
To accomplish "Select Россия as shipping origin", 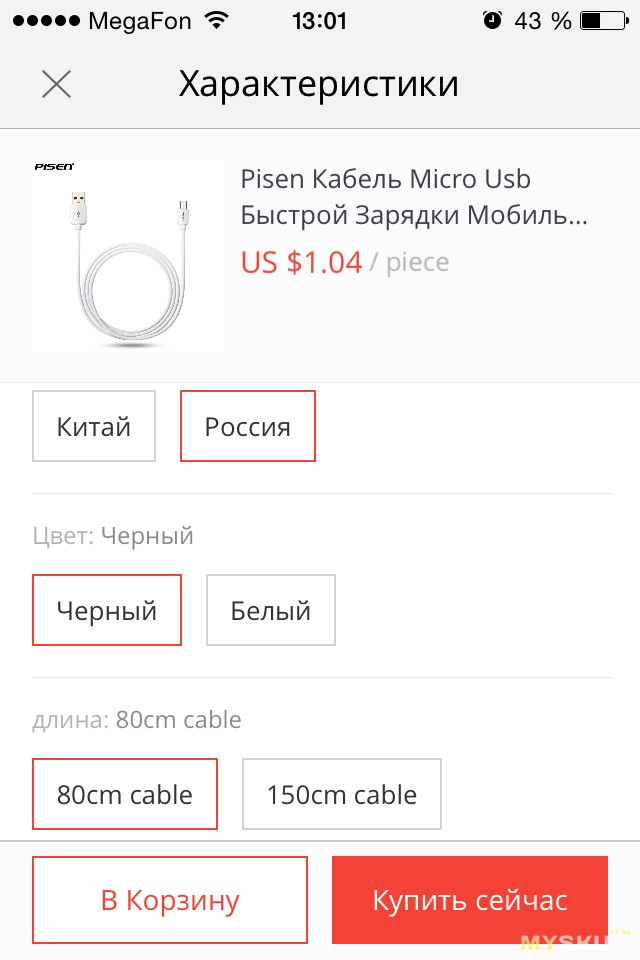I will pyautogui.click(x=247, y=426).
